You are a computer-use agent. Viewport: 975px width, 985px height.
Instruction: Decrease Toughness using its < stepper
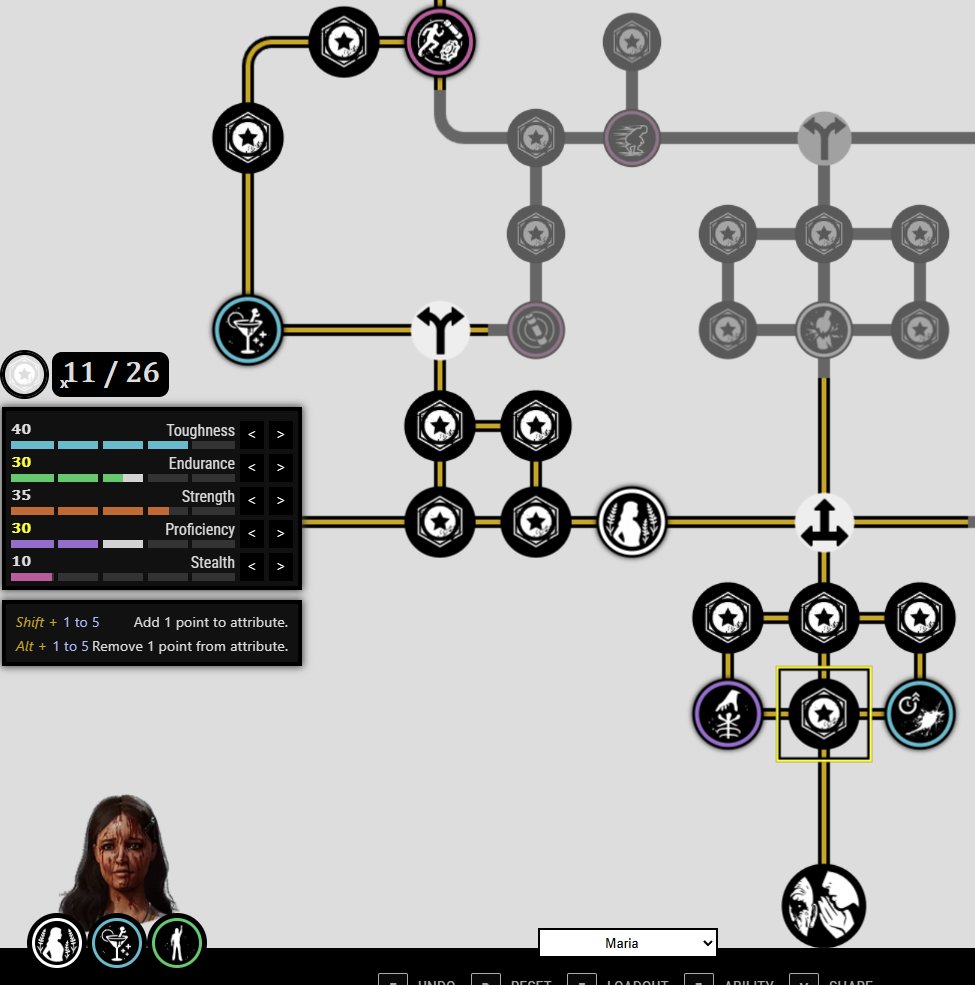(x=251, y=434)
